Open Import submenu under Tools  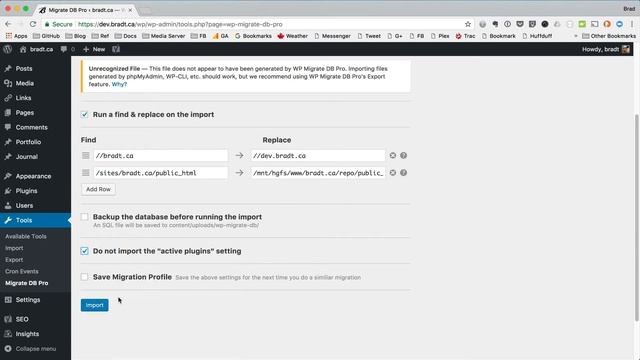tap(14, 248)
